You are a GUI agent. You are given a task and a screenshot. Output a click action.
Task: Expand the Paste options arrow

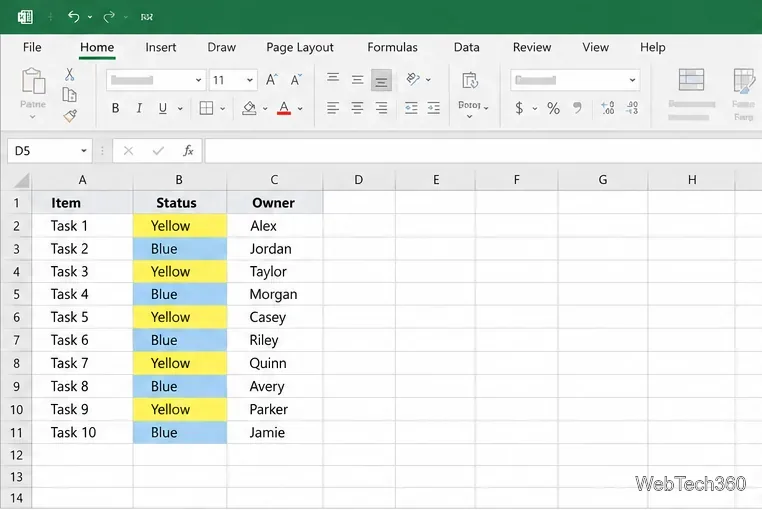[x=33, y=117]
